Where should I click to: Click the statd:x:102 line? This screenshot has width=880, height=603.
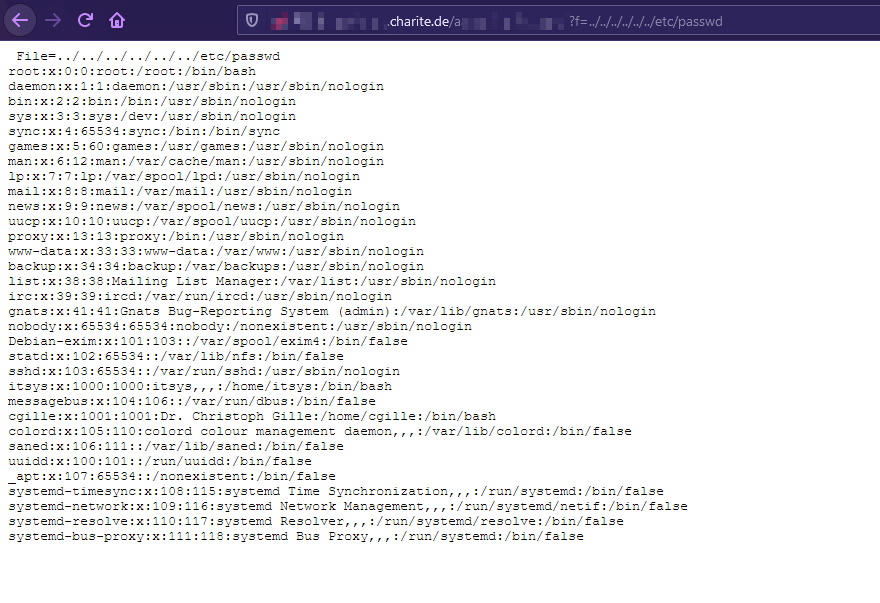(176, 357)
